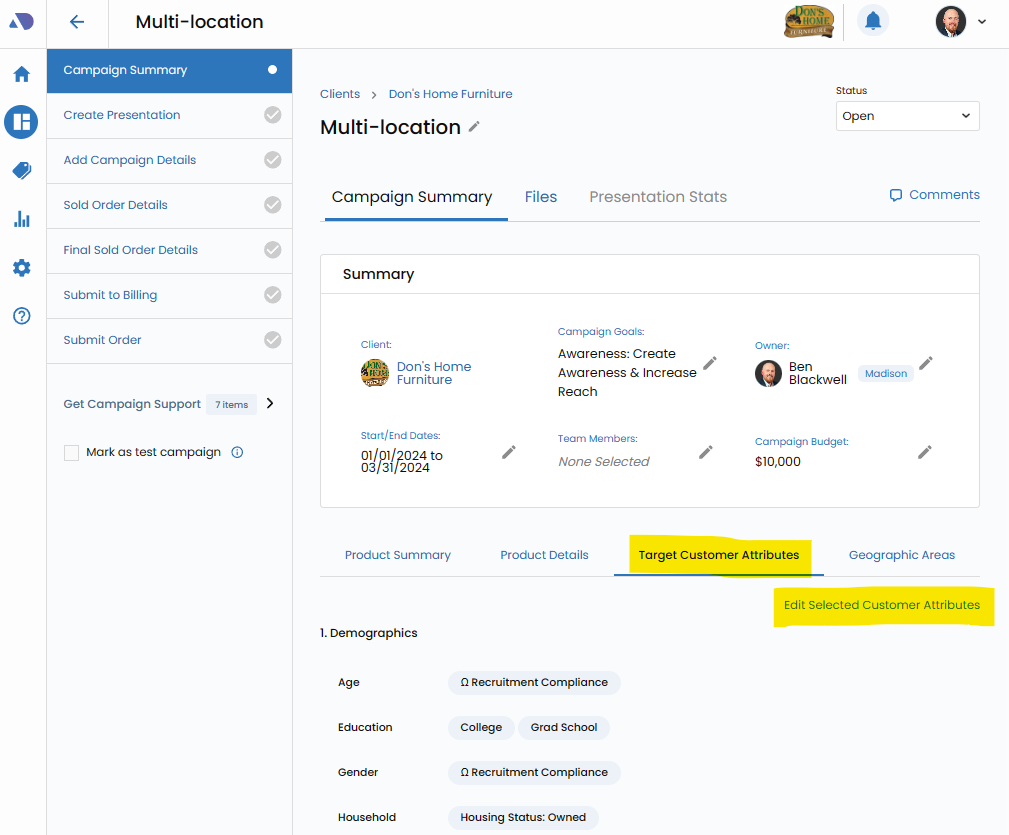Open the Comments link

(934, 195)
